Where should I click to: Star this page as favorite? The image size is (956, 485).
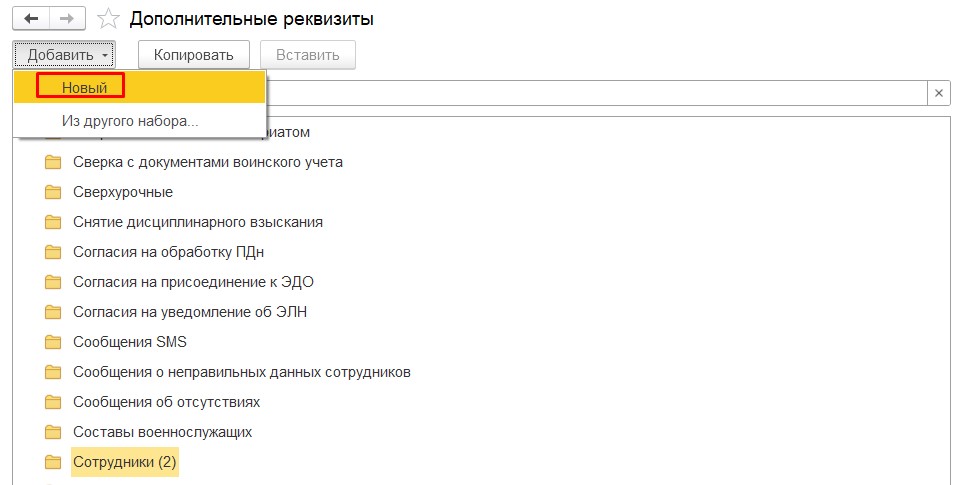click(x=110, y=20)
